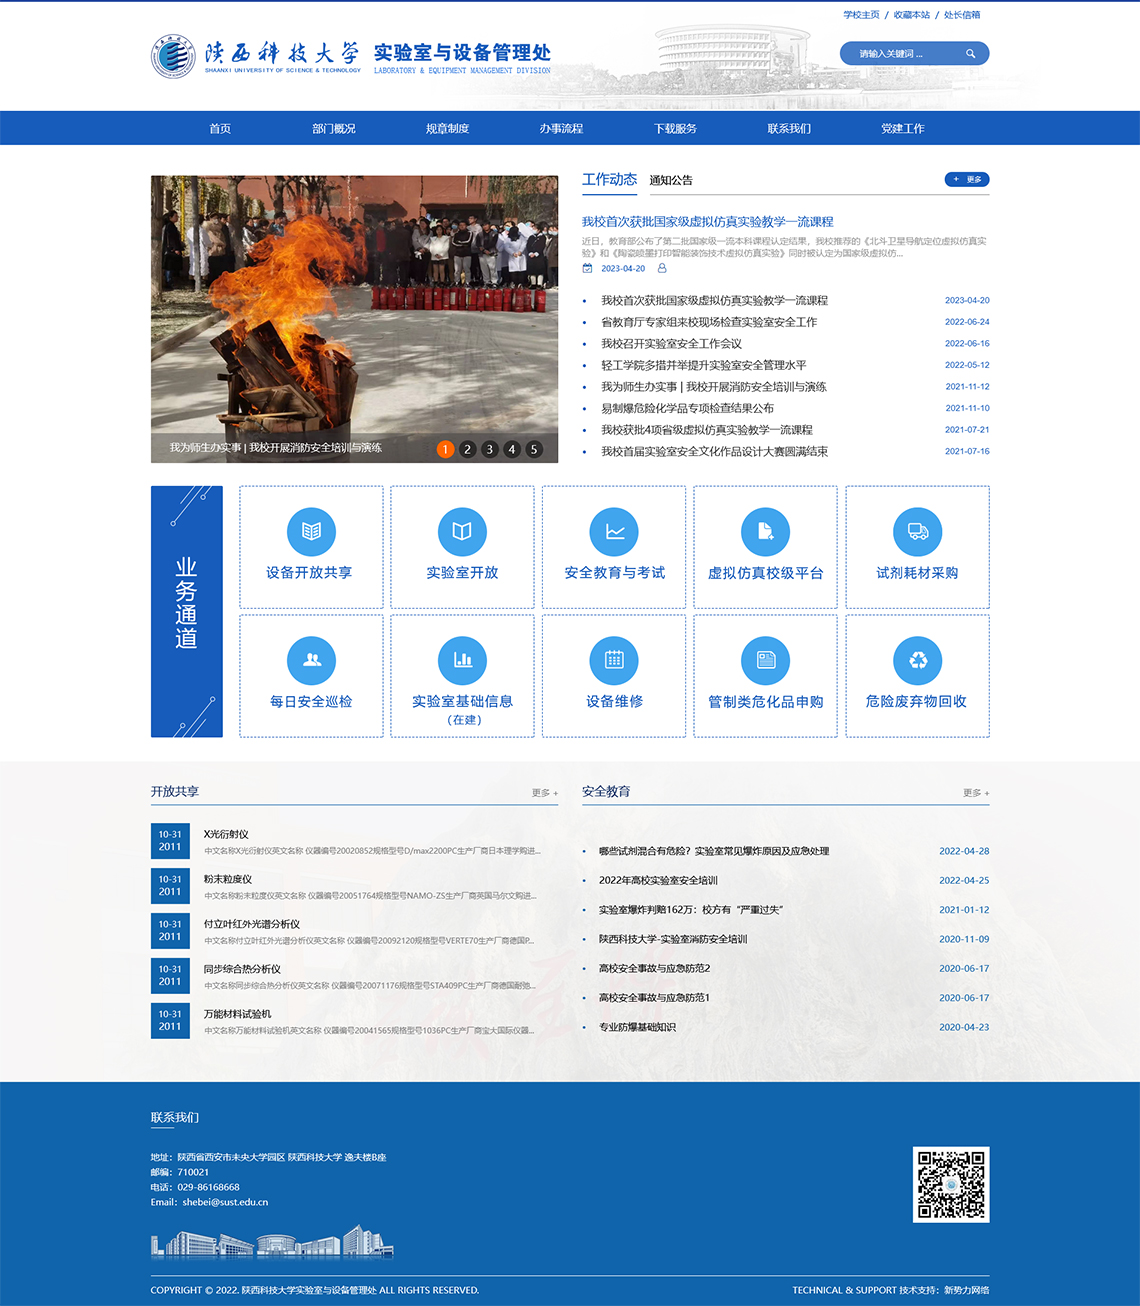Expand 安全教育 list via 更多 +
The height and width of the screenshot is (1306, 1140).
(975, 793)
